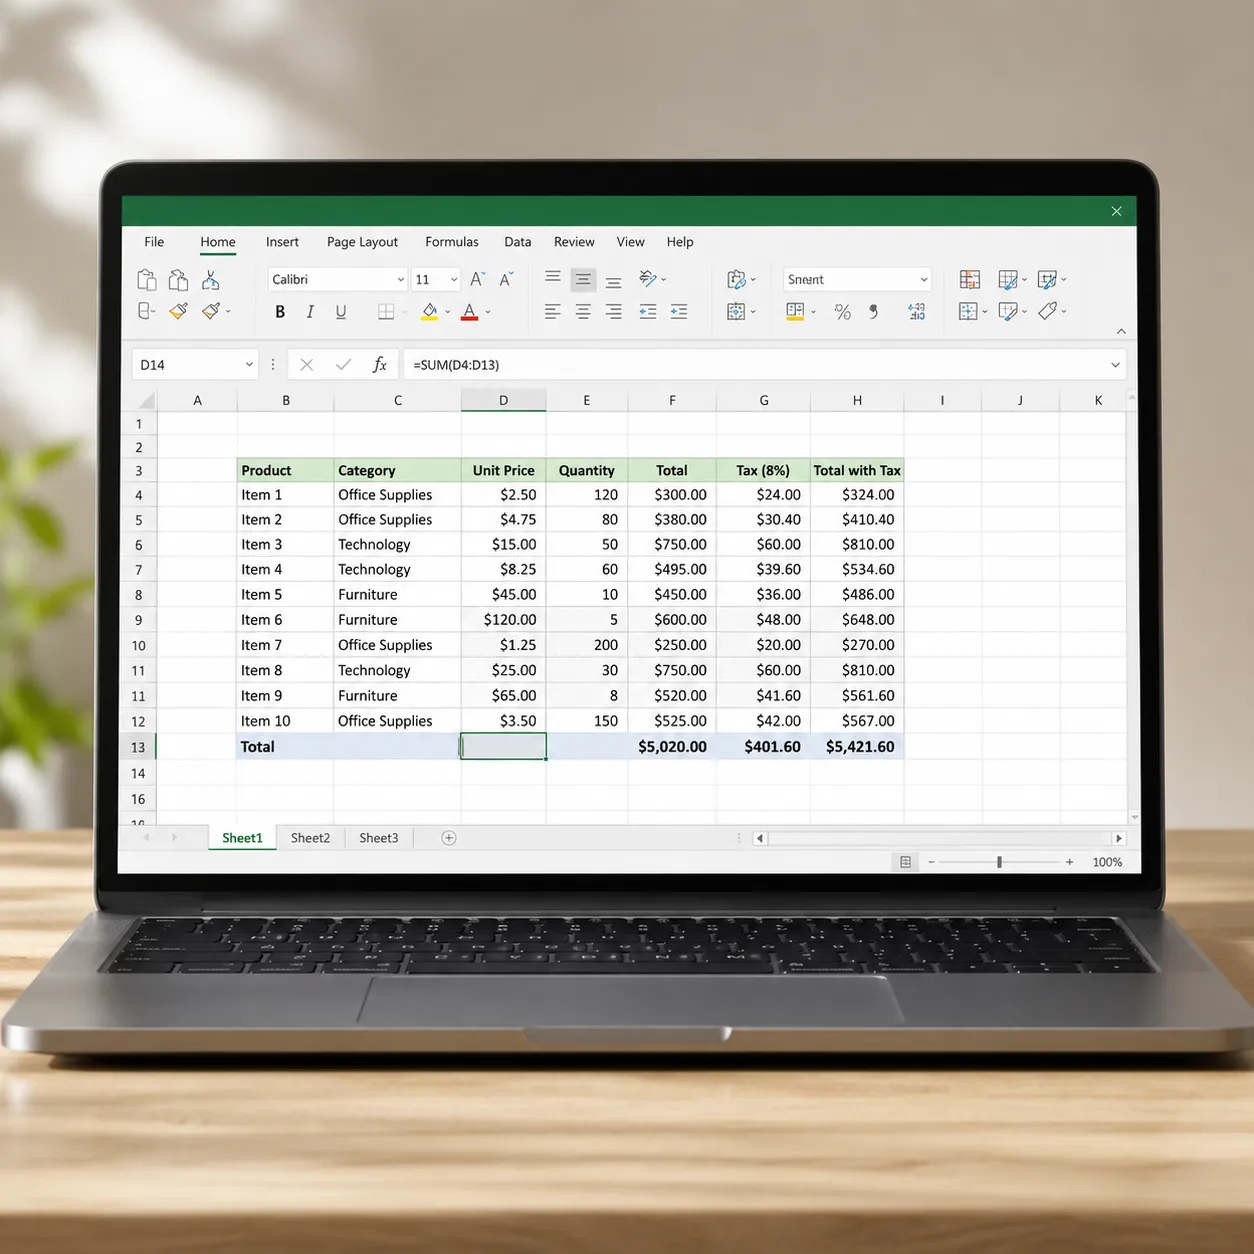Viewport: 1254px width, 1254px height.
Task: Switch to the Formulas tab
Action: pyautogui.click(x=452, y=242)
